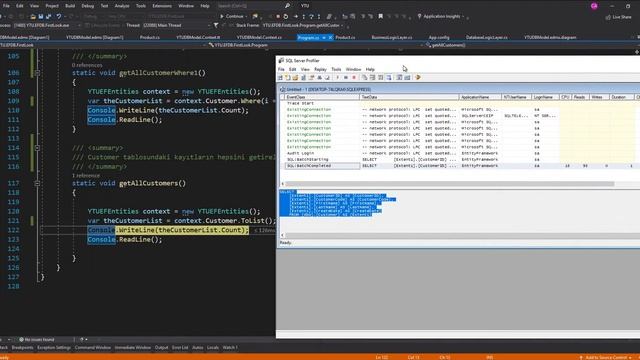The height and width of the screenshot is (360, 640).
Task: Switch to the YTUDBModel.Context.tt tab
Action: click(x=198, y=37)
